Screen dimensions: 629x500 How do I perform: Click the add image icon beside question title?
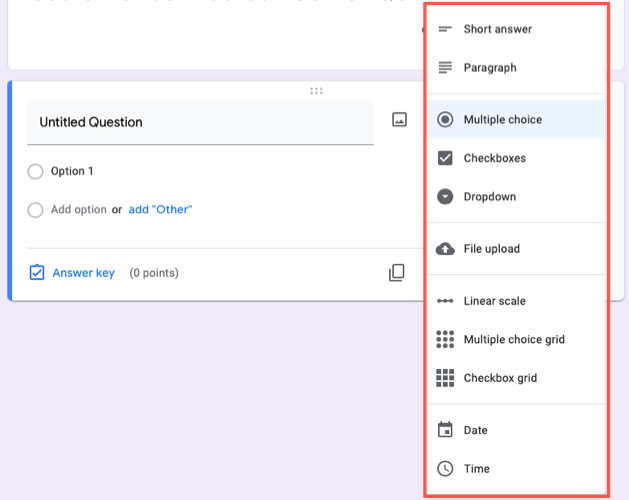tap(399, 120)
